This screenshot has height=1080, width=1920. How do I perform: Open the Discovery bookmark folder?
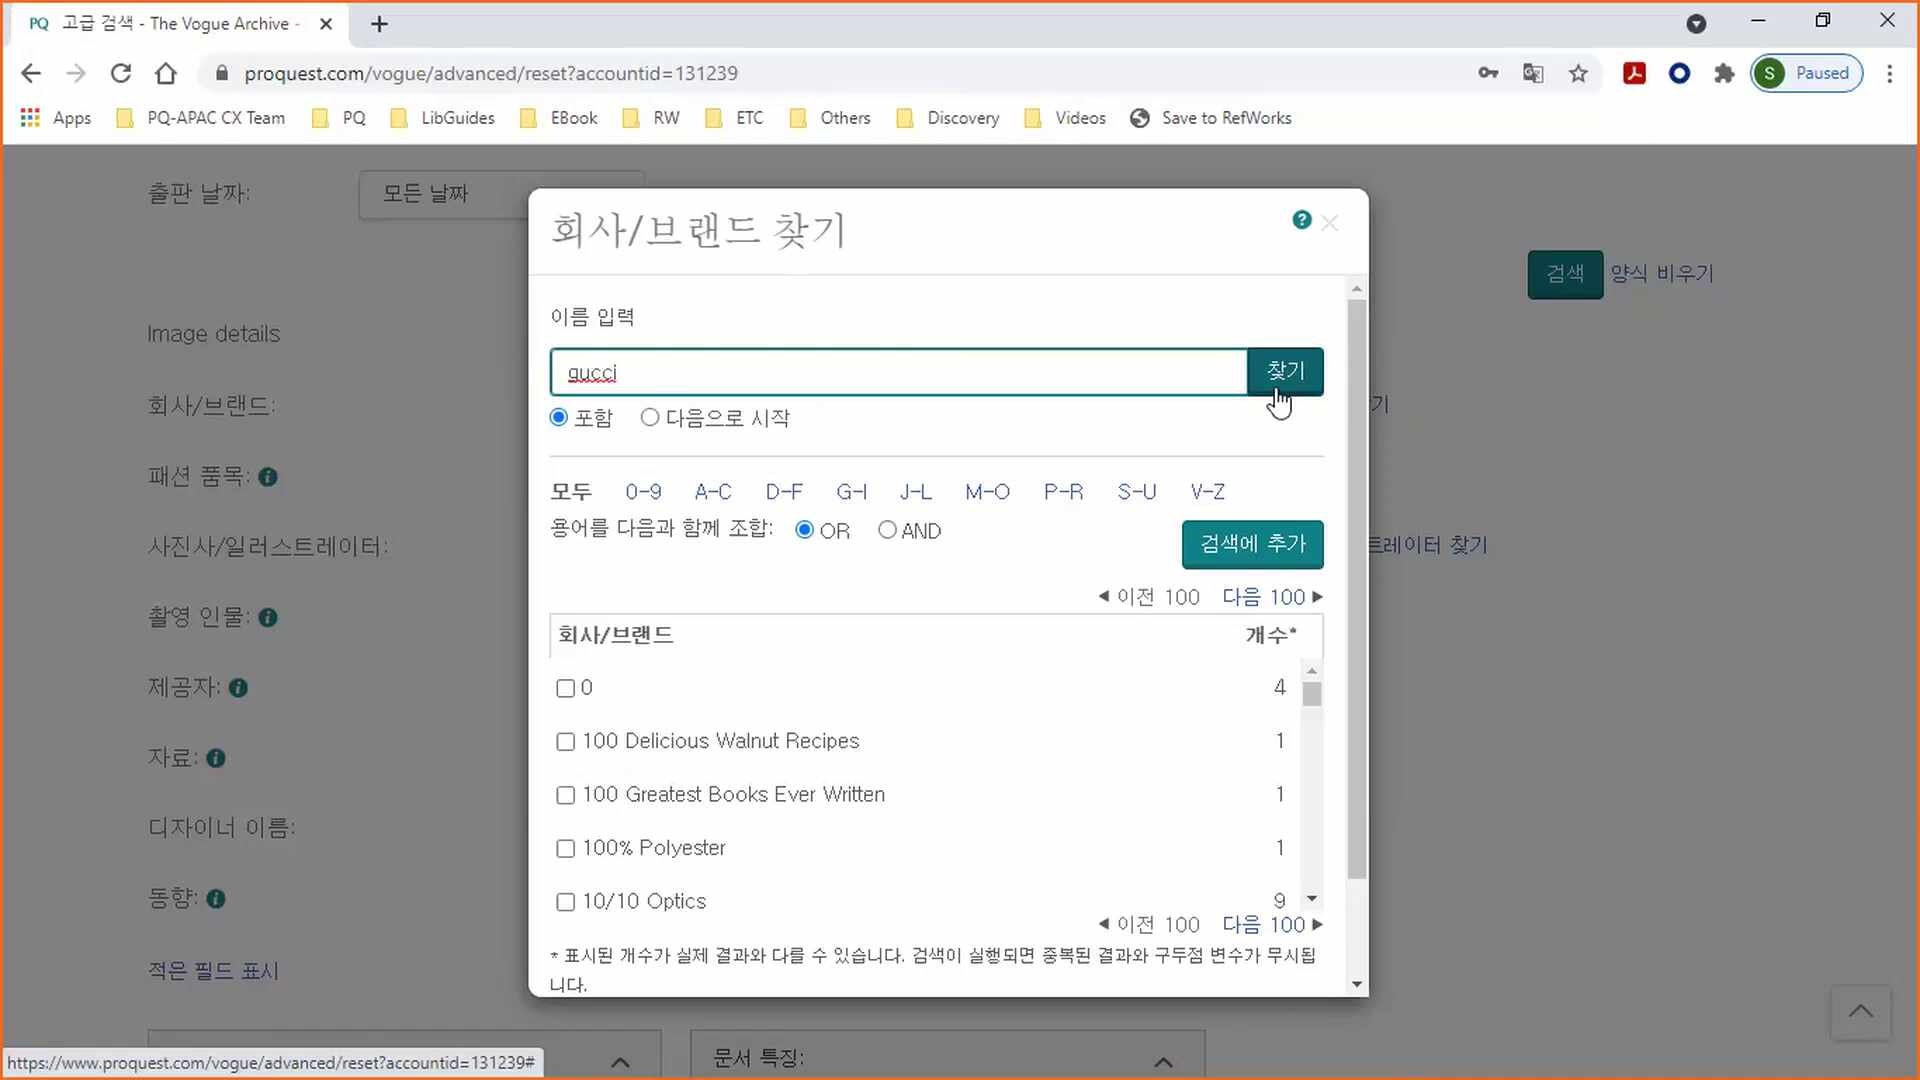click(948, 118)
